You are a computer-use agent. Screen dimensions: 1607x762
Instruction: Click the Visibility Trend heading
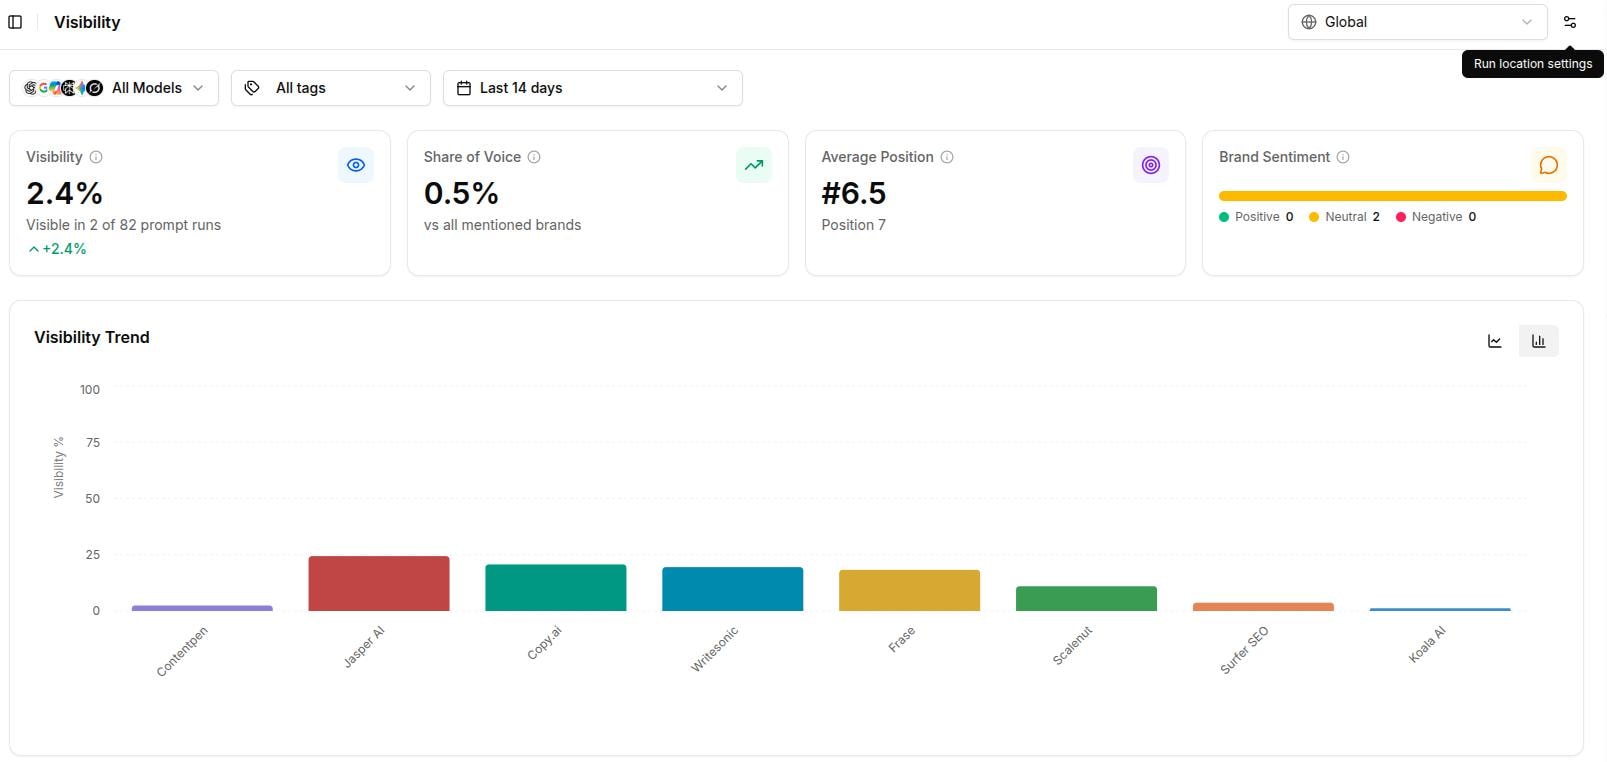click(92, 337)
